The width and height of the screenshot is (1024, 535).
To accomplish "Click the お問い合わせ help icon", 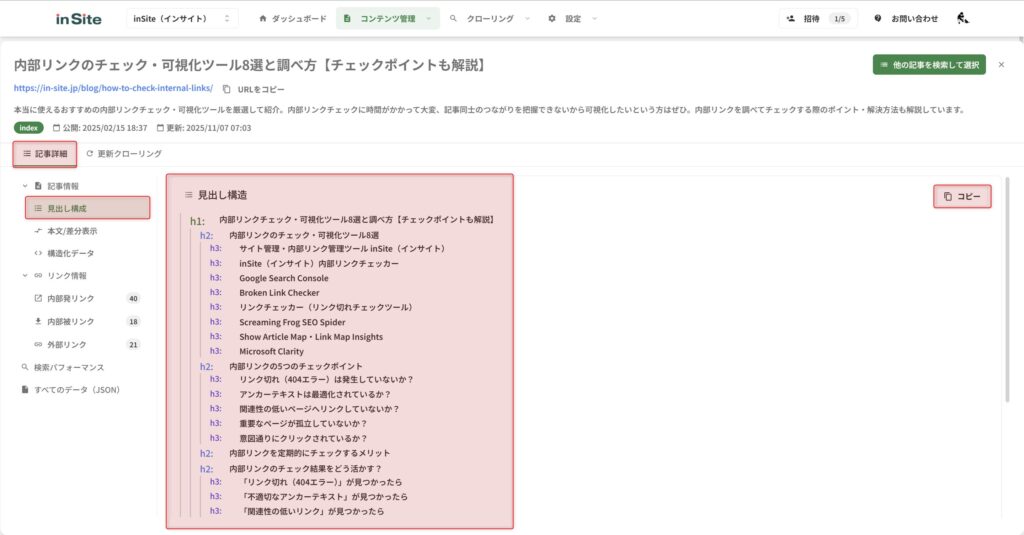I will tap(878, 19).
